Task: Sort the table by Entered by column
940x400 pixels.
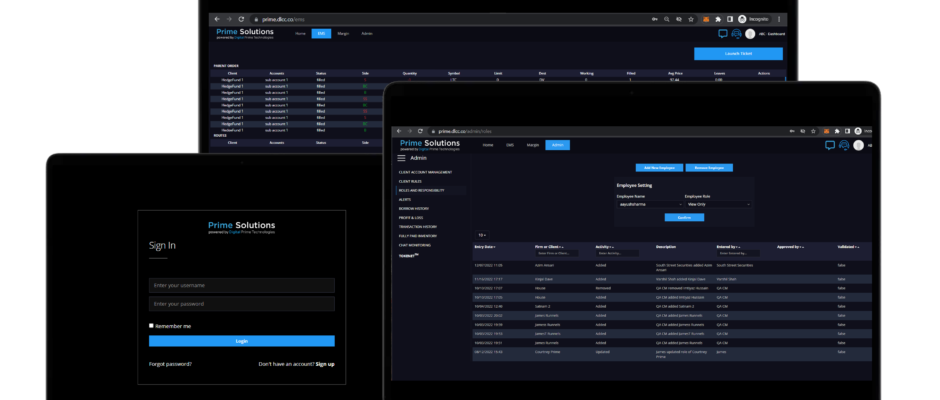Action: [728, 246]
